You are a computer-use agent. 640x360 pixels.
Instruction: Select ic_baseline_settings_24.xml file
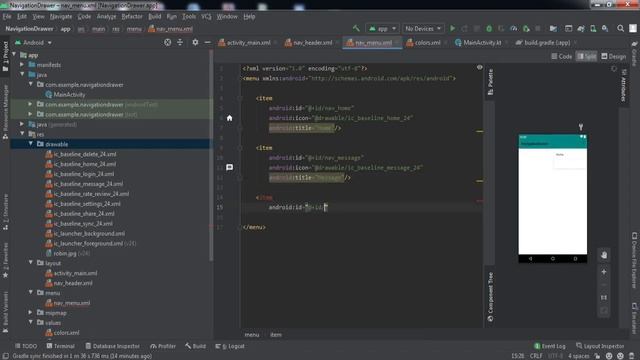click(87, 204)
